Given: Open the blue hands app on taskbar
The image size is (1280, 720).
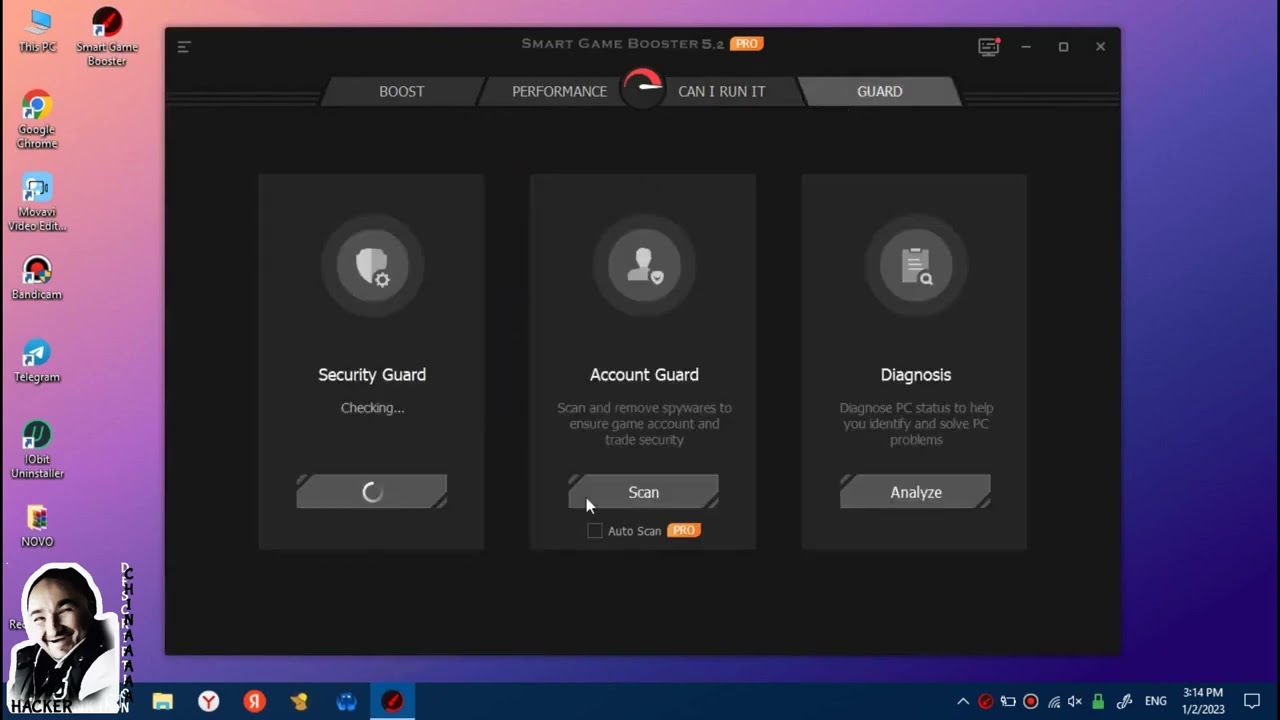Looking at the screenshot, I should (346, 701).
